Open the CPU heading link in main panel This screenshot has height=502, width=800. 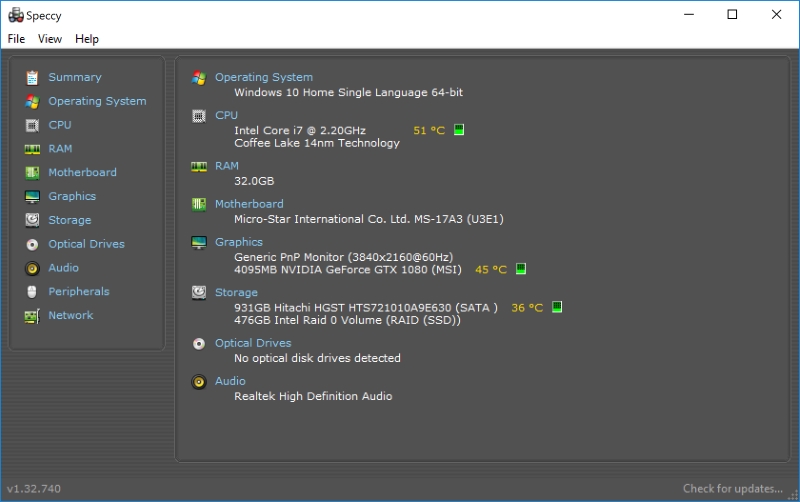[x=227, y=115]
